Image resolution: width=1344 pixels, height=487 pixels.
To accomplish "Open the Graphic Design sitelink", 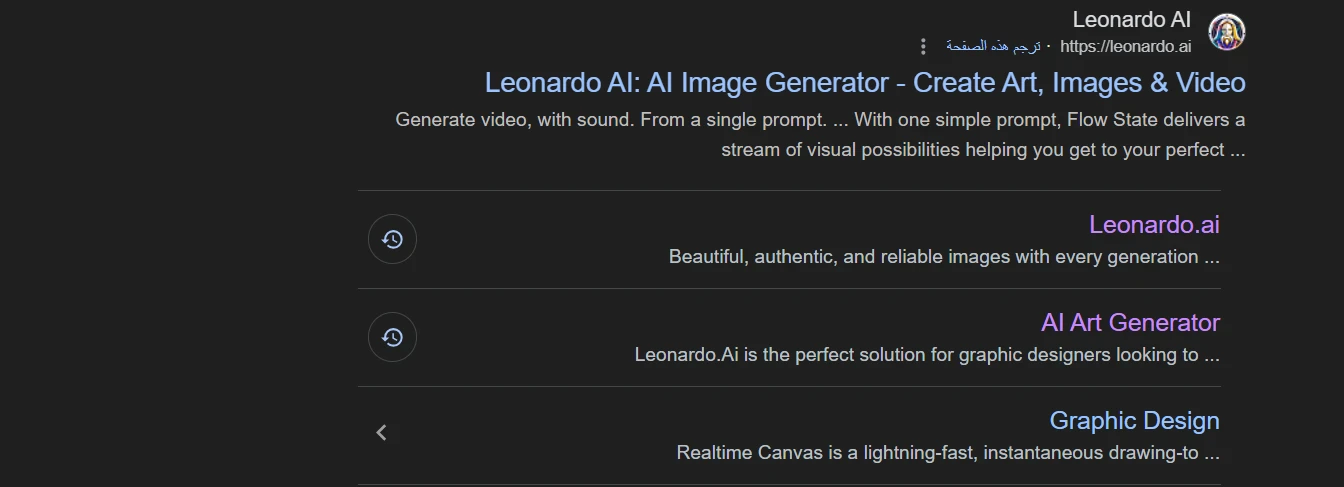I will click(1134, 420).
